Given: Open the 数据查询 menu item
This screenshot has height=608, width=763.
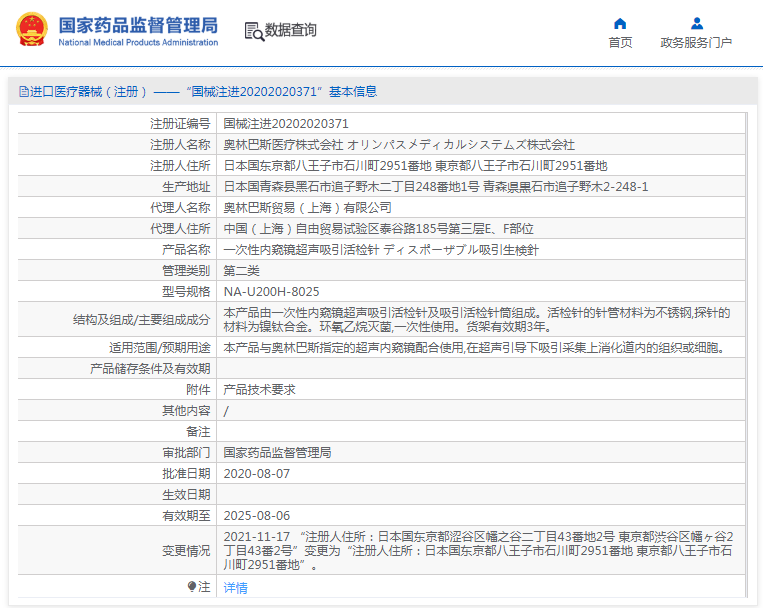Looking at the screenshot, I should tap(291, 30).
